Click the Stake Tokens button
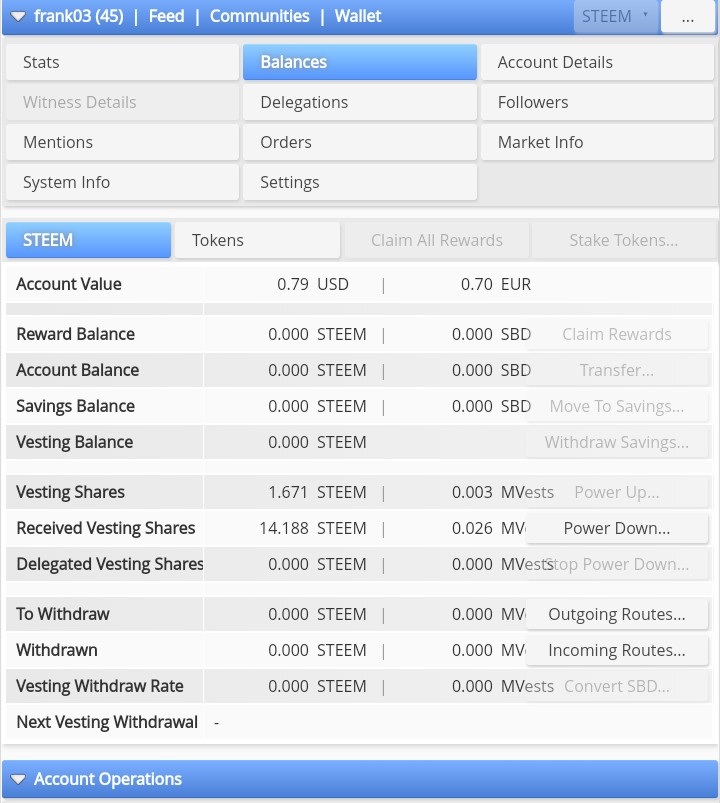 point(623,240)
